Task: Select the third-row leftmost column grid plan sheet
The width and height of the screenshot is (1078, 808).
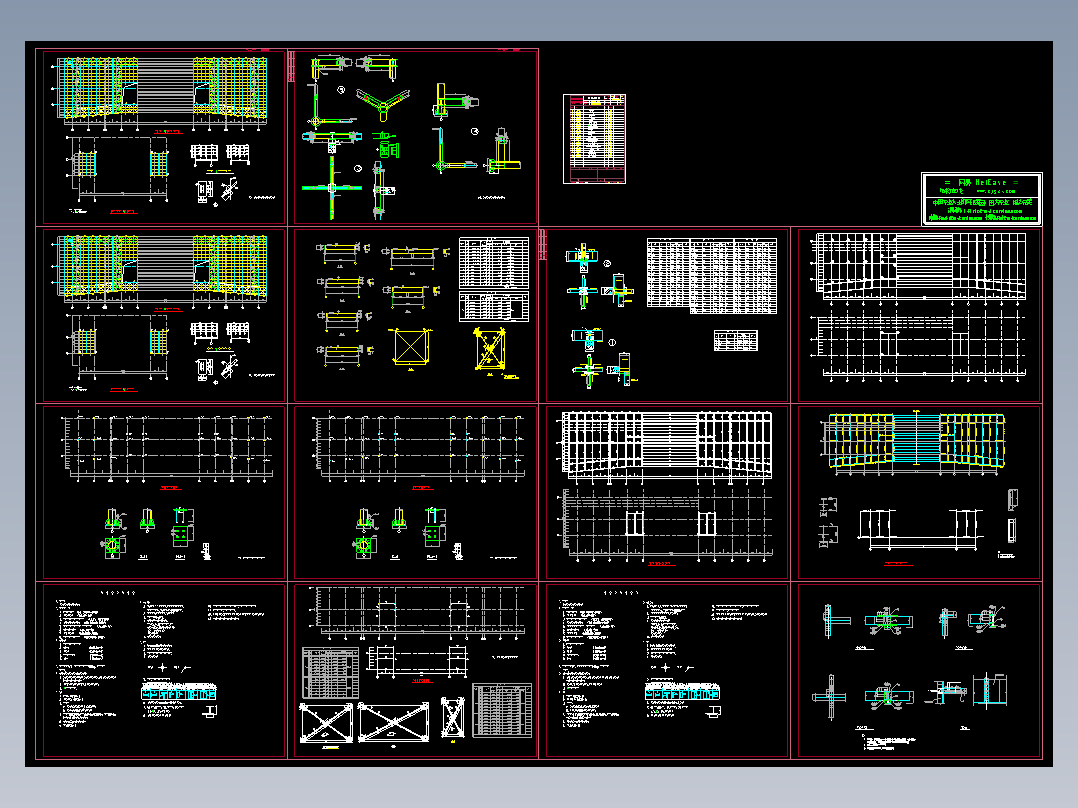Action: [164, 492]
